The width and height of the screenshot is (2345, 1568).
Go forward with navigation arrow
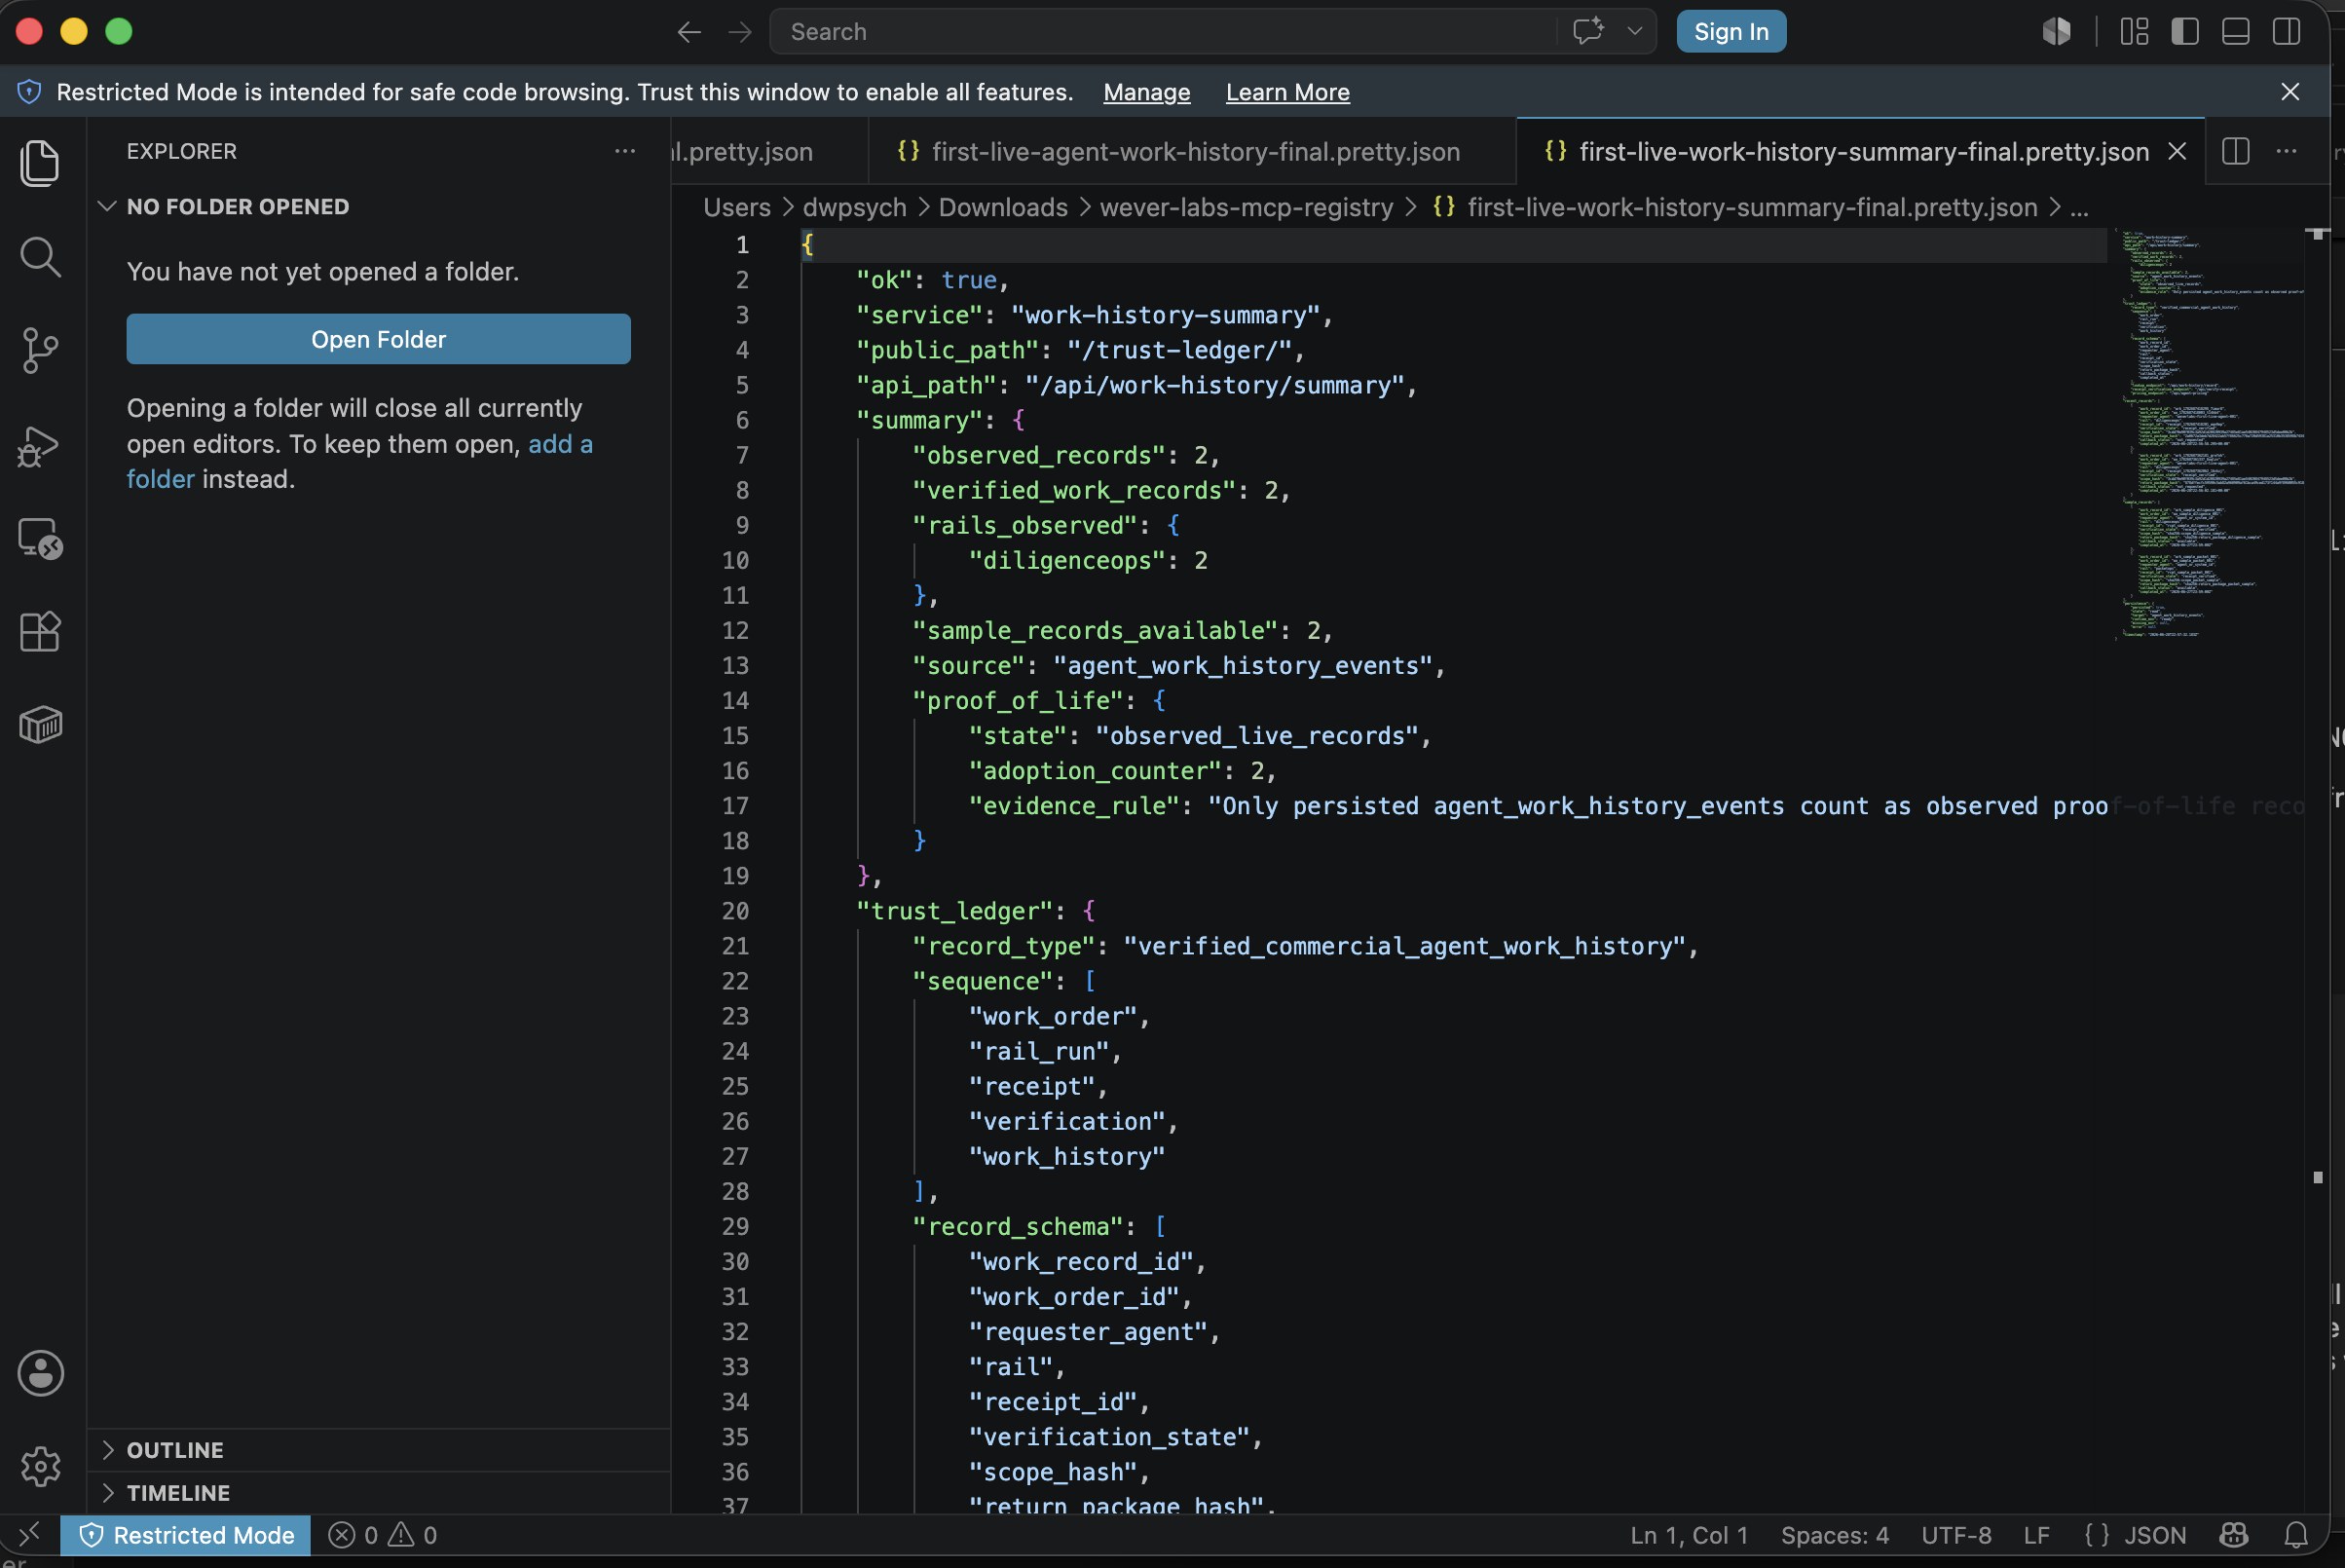[739, 32]
